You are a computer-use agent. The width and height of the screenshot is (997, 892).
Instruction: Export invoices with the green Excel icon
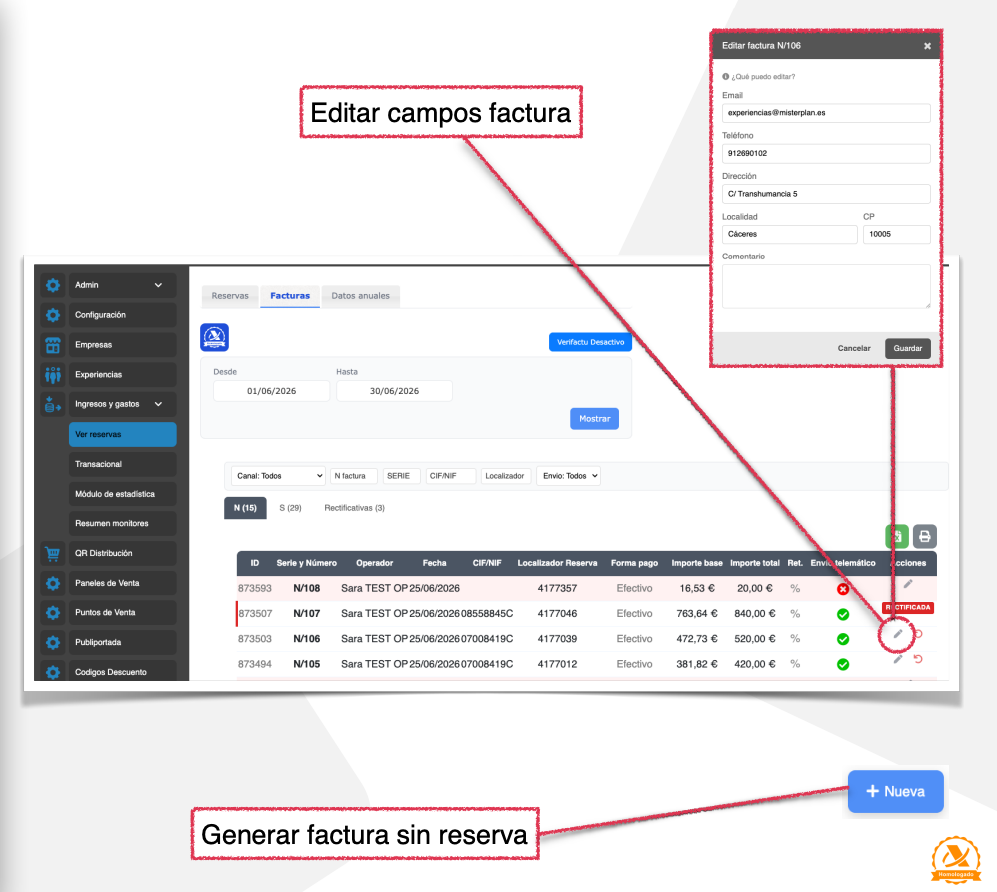(x=897, y=537)
